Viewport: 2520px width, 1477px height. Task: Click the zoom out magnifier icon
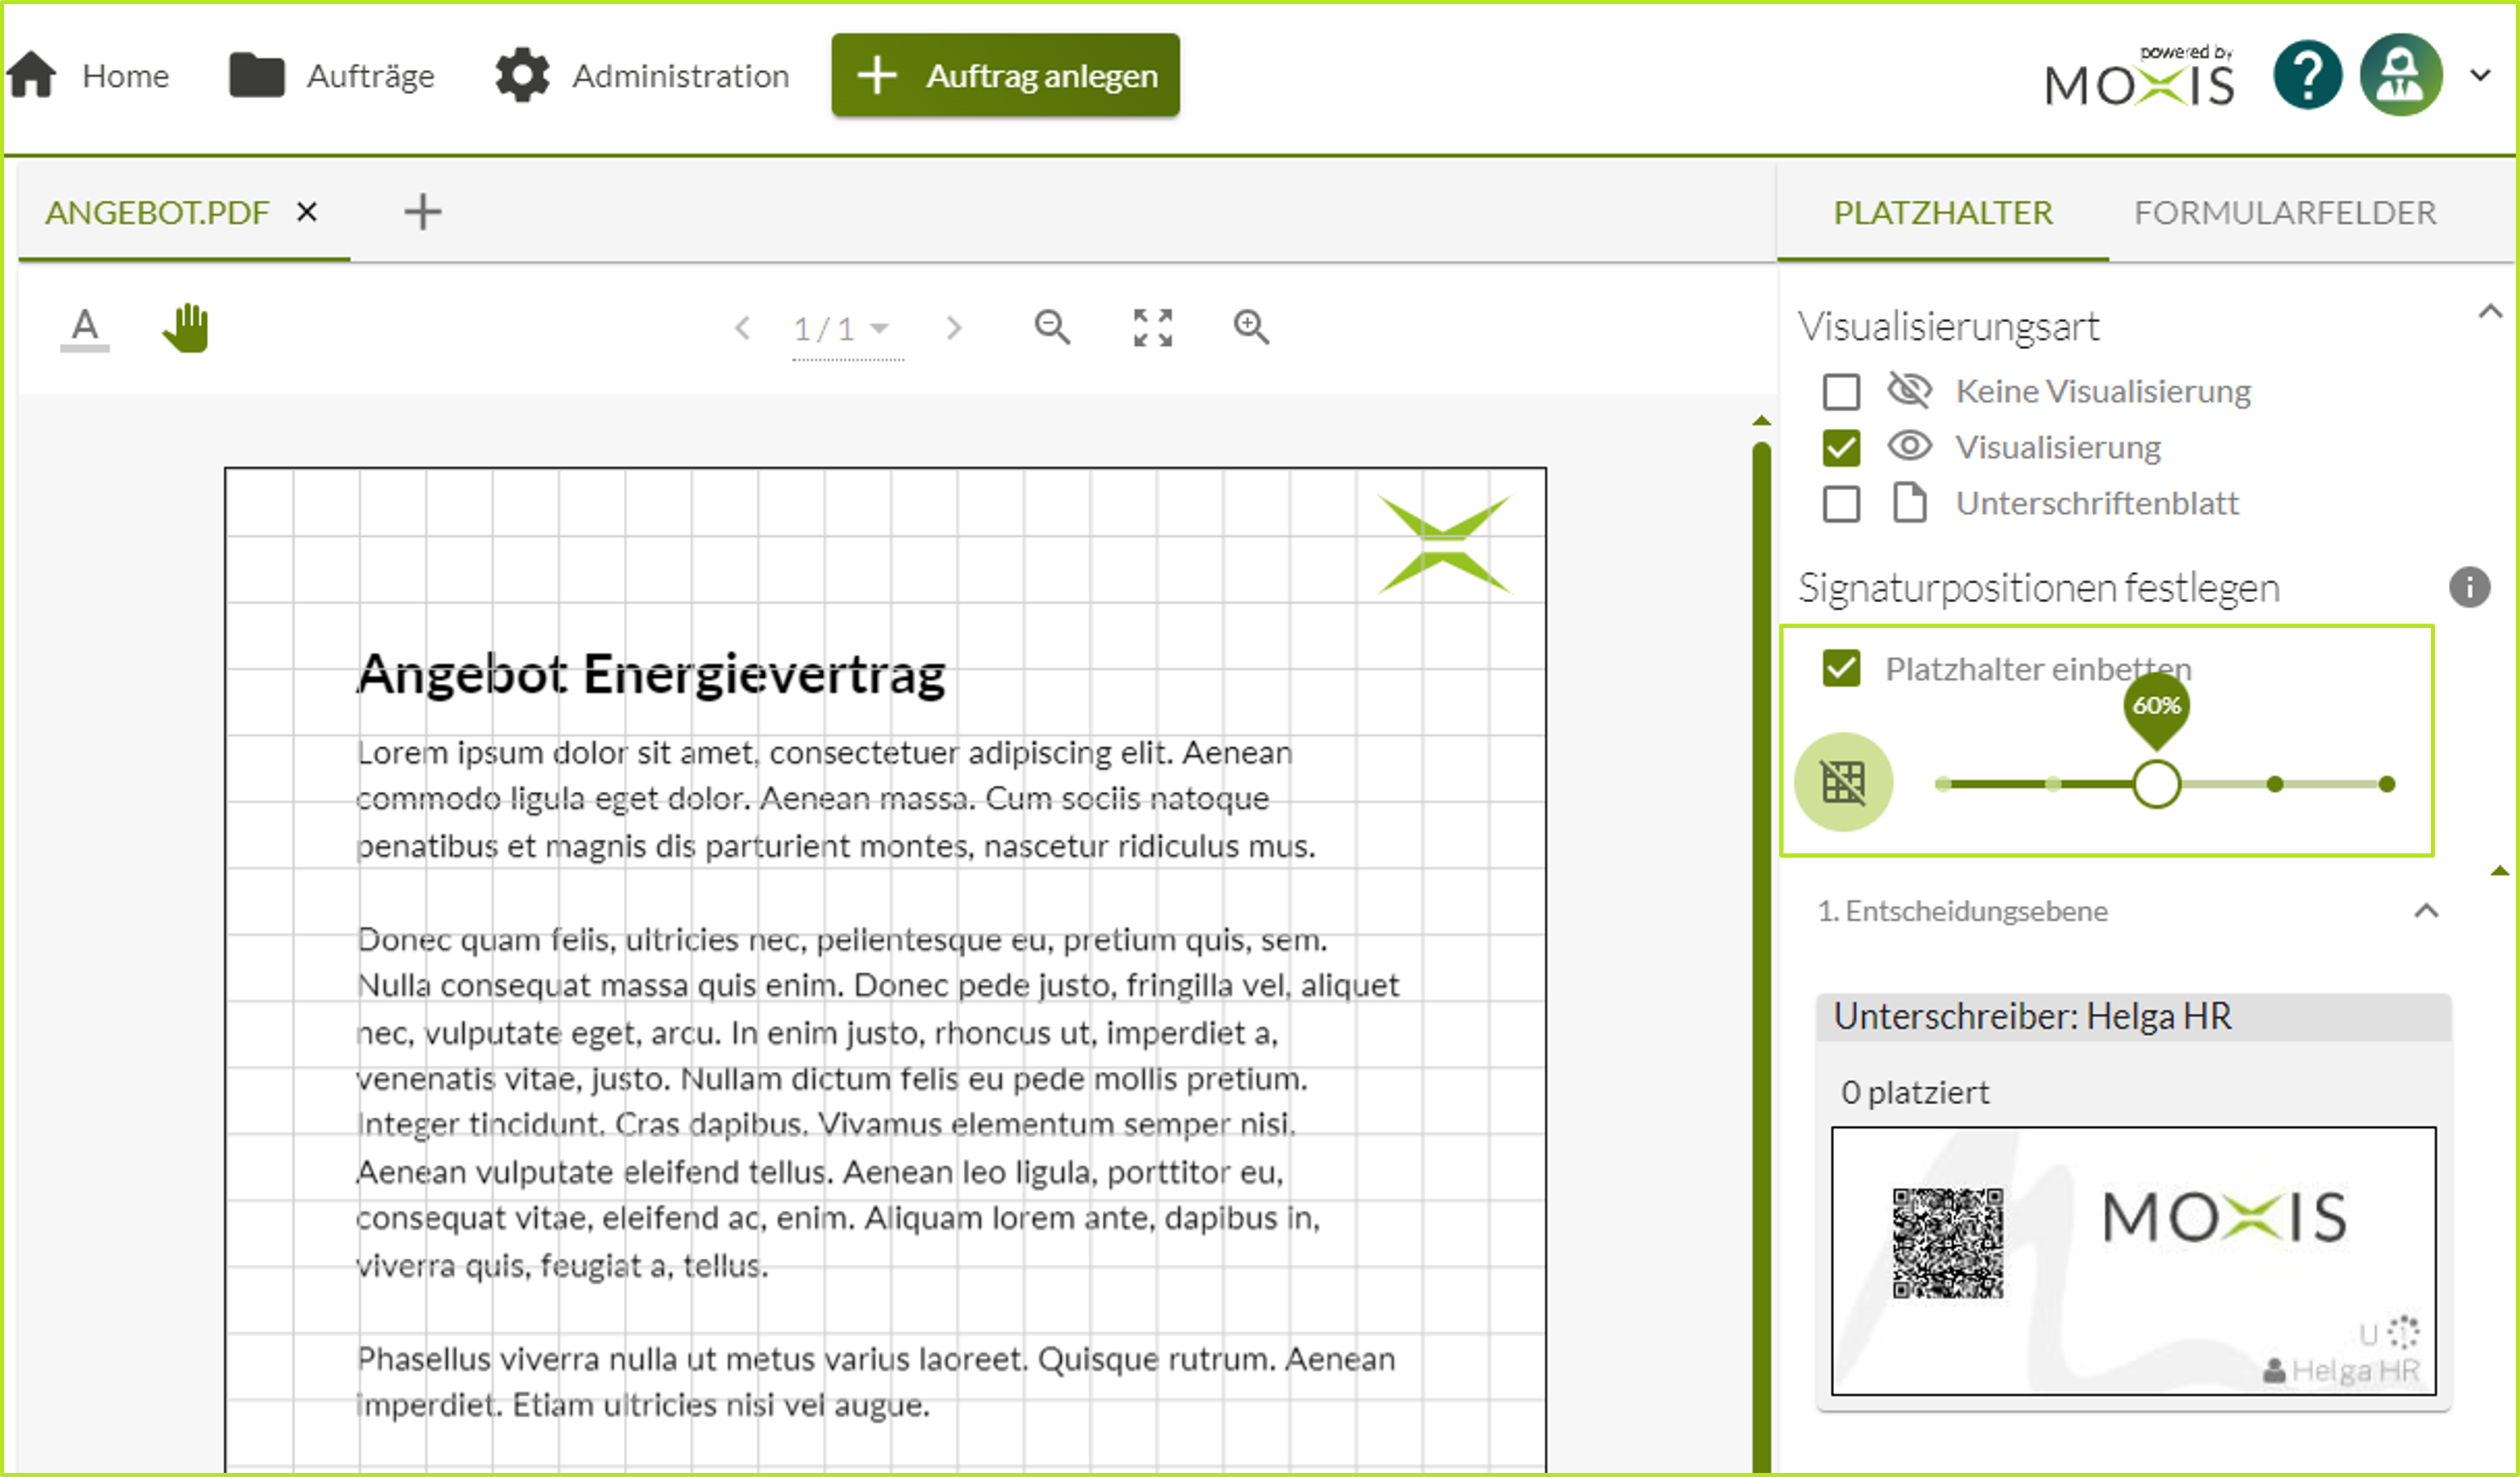[1051, 327]
